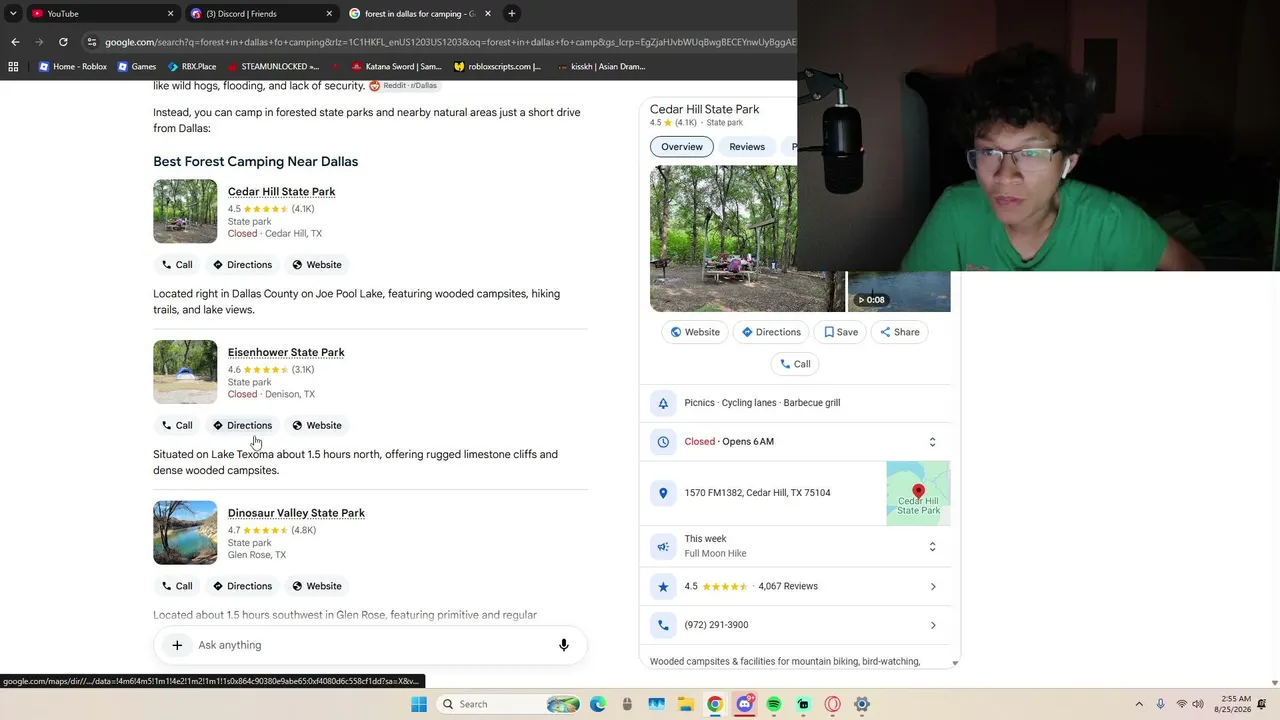Call Eisenhower State Park
Screen dimensions: 1280x720
point(177,425)
